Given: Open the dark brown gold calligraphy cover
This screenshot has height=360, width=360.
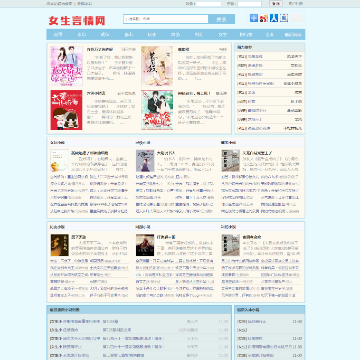Looking at the screenshot, I should [60, 245].
